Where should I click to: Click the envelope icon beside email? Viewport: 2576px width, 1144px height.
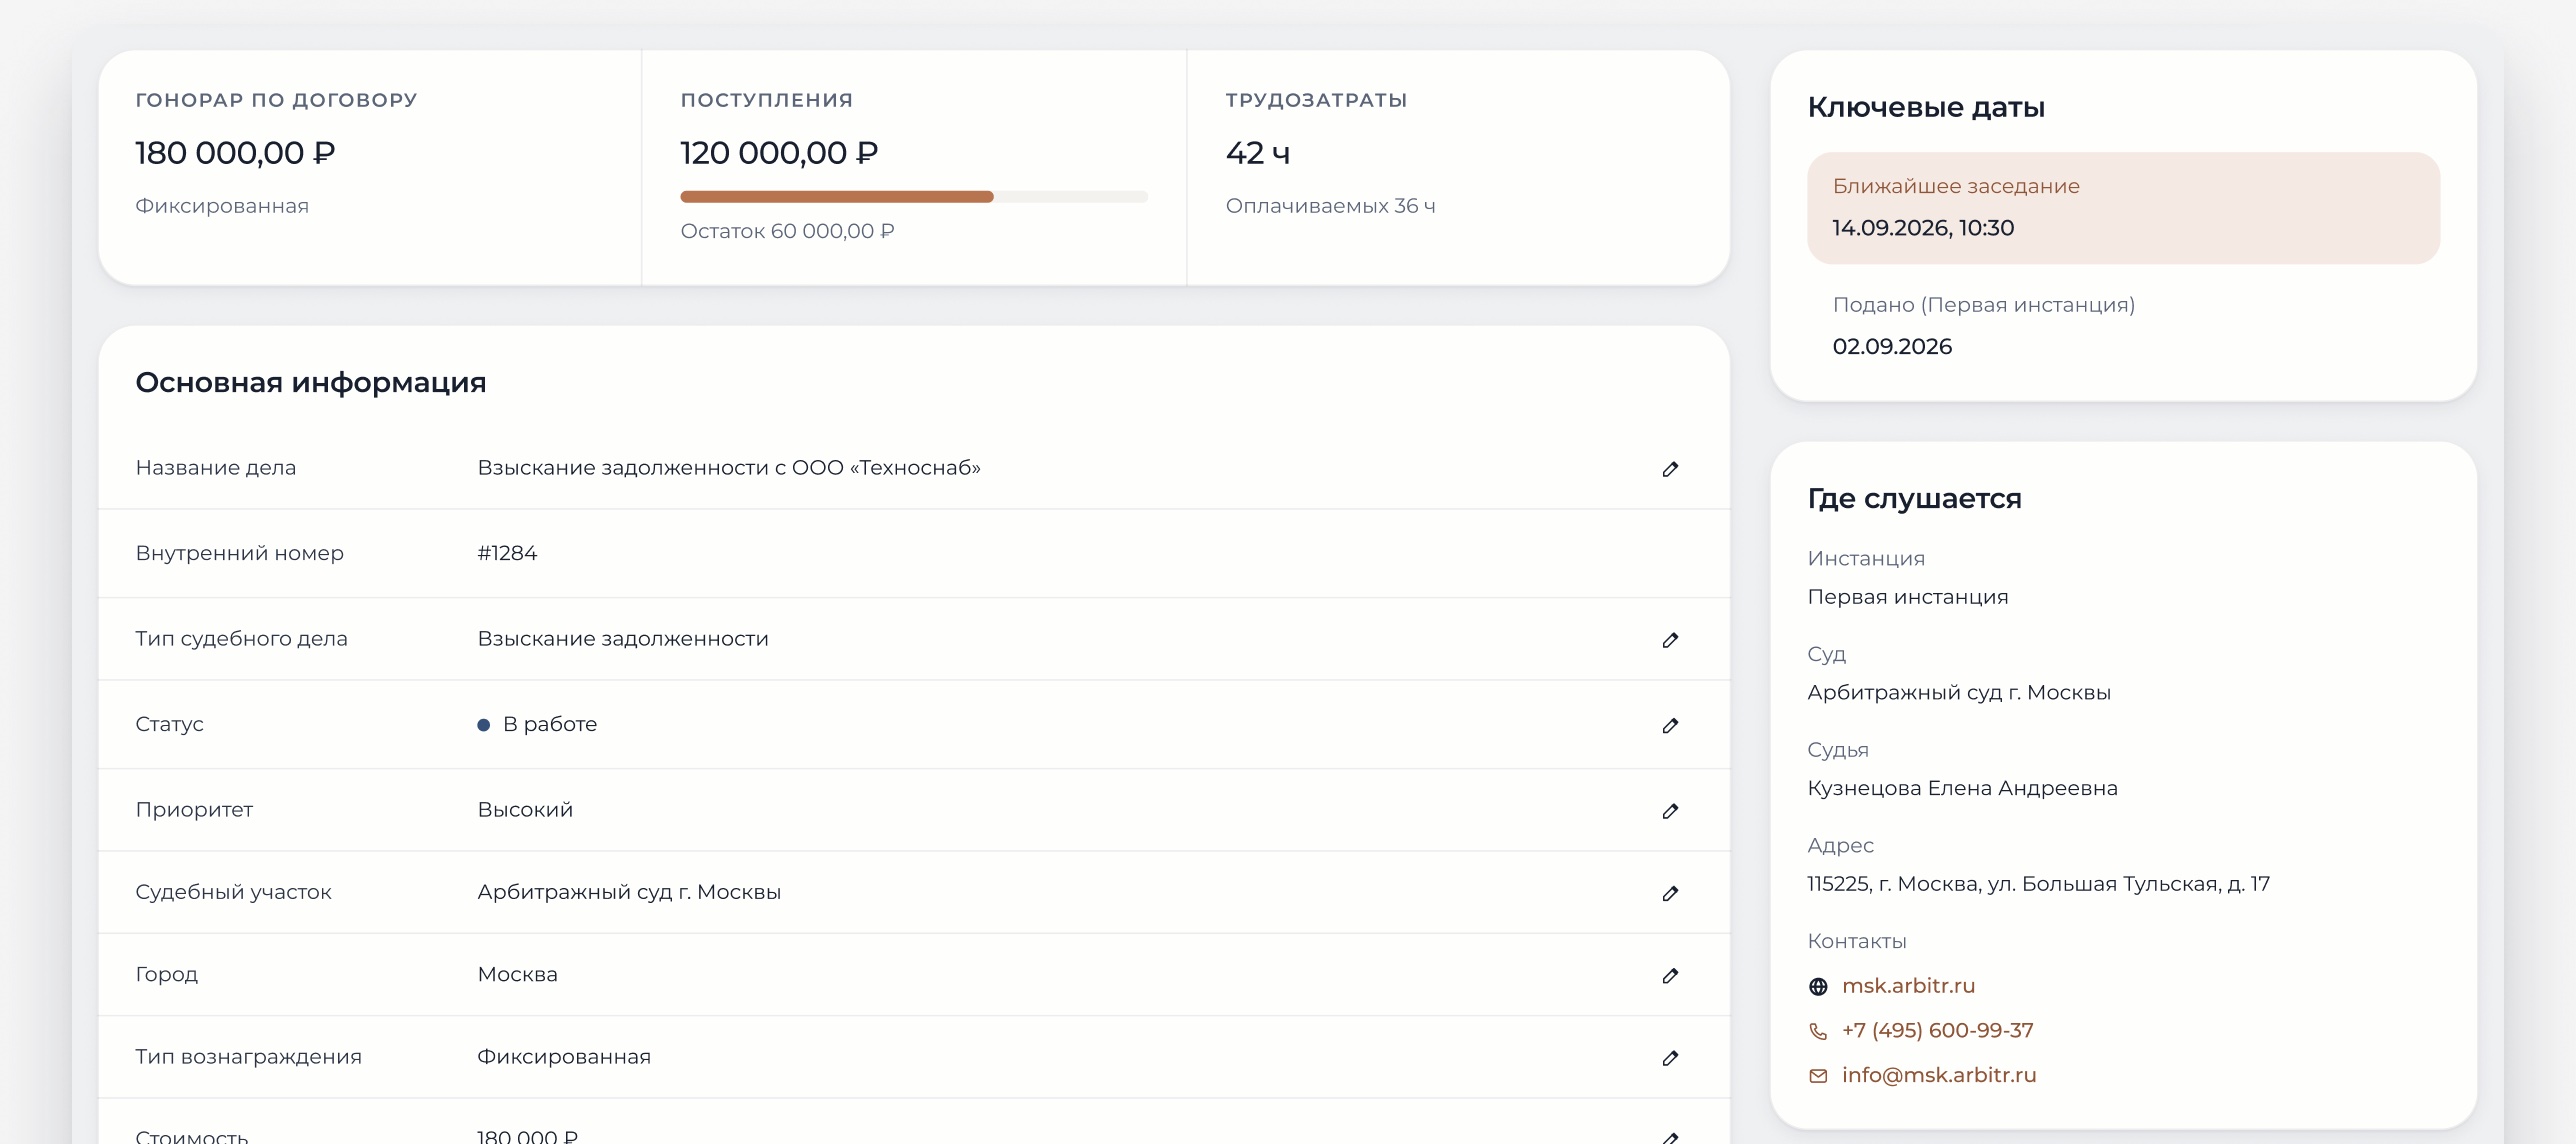click(x=1818, y=1076)
